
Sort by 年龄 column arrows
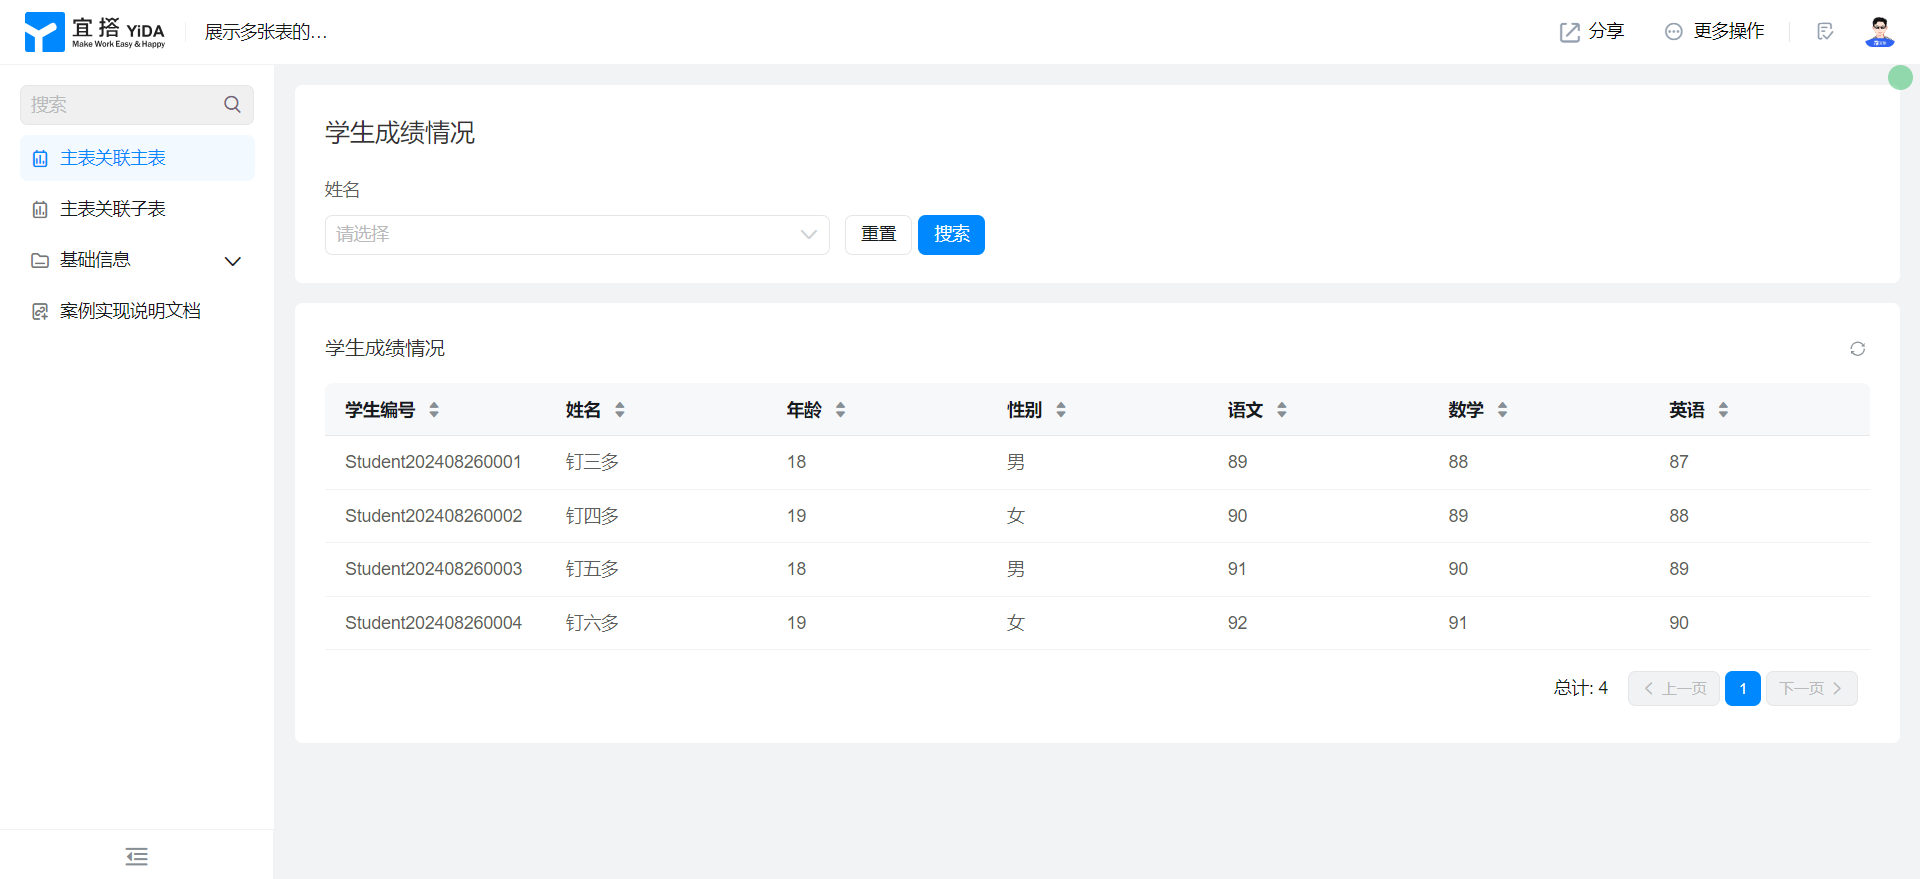840,410
